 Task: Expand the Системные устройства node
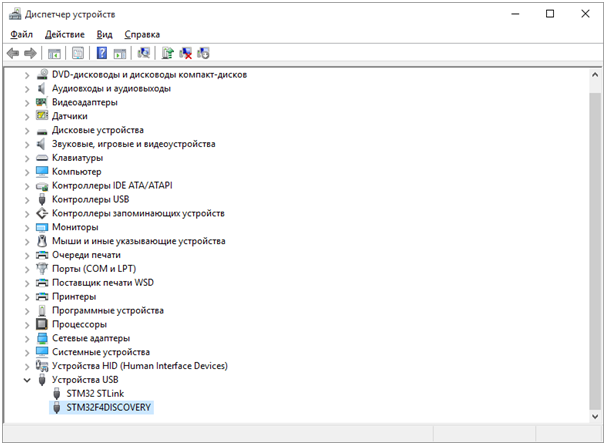[x=27, y=352]
